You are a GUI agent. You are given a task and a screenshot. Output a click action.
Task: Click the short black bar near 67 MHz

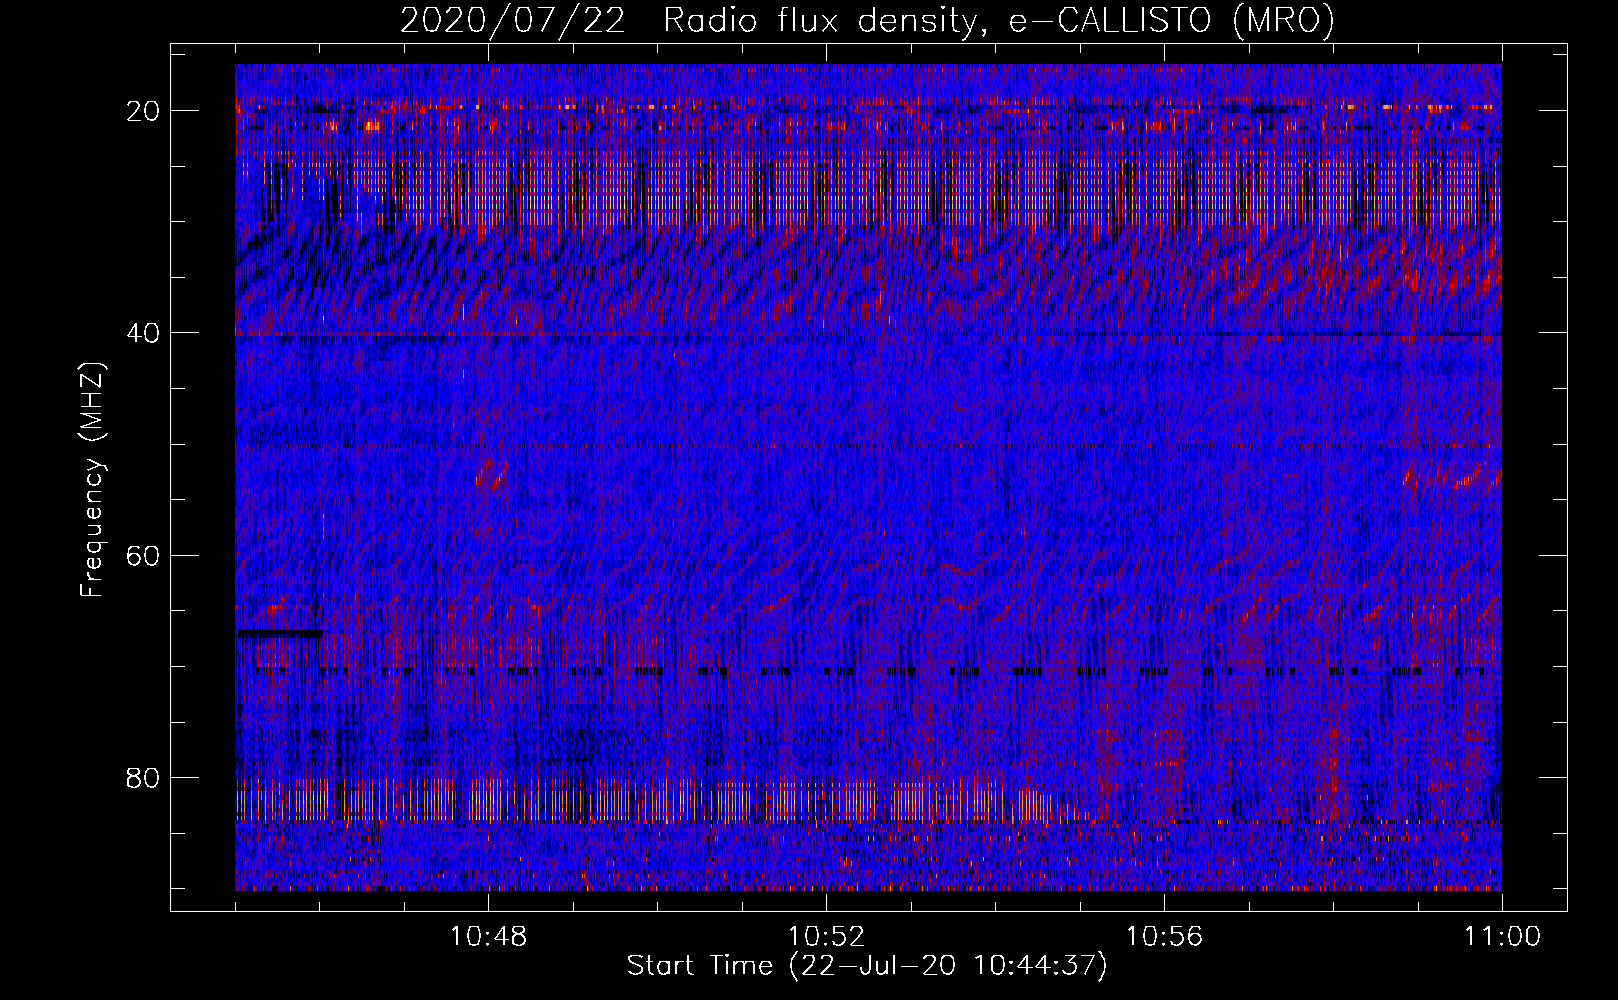279,633
